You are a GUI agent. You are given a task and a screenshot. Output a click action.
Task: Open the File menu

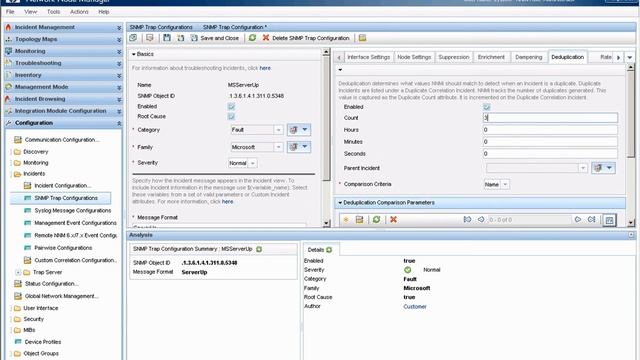point(10,12)
